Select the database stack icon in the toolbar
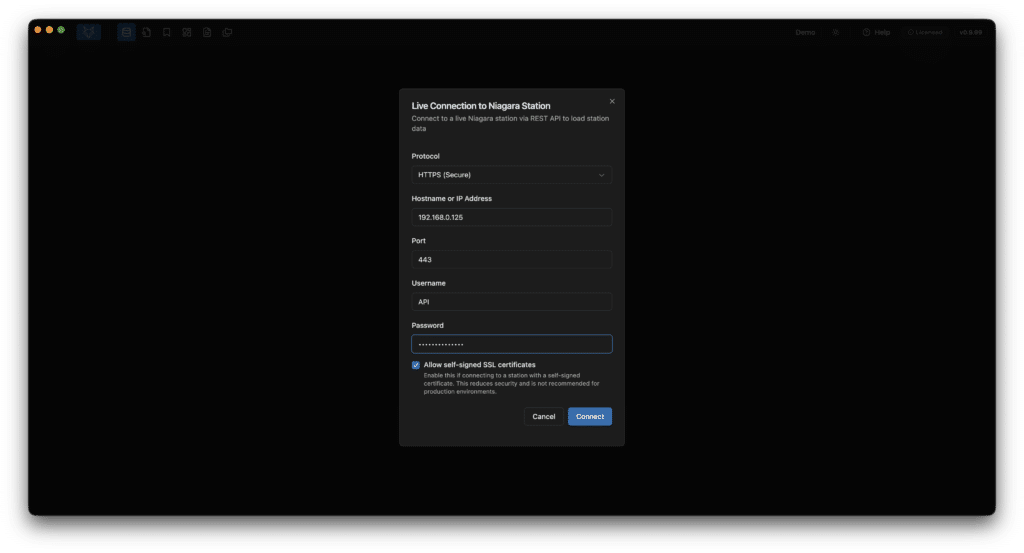 point(126,32)
